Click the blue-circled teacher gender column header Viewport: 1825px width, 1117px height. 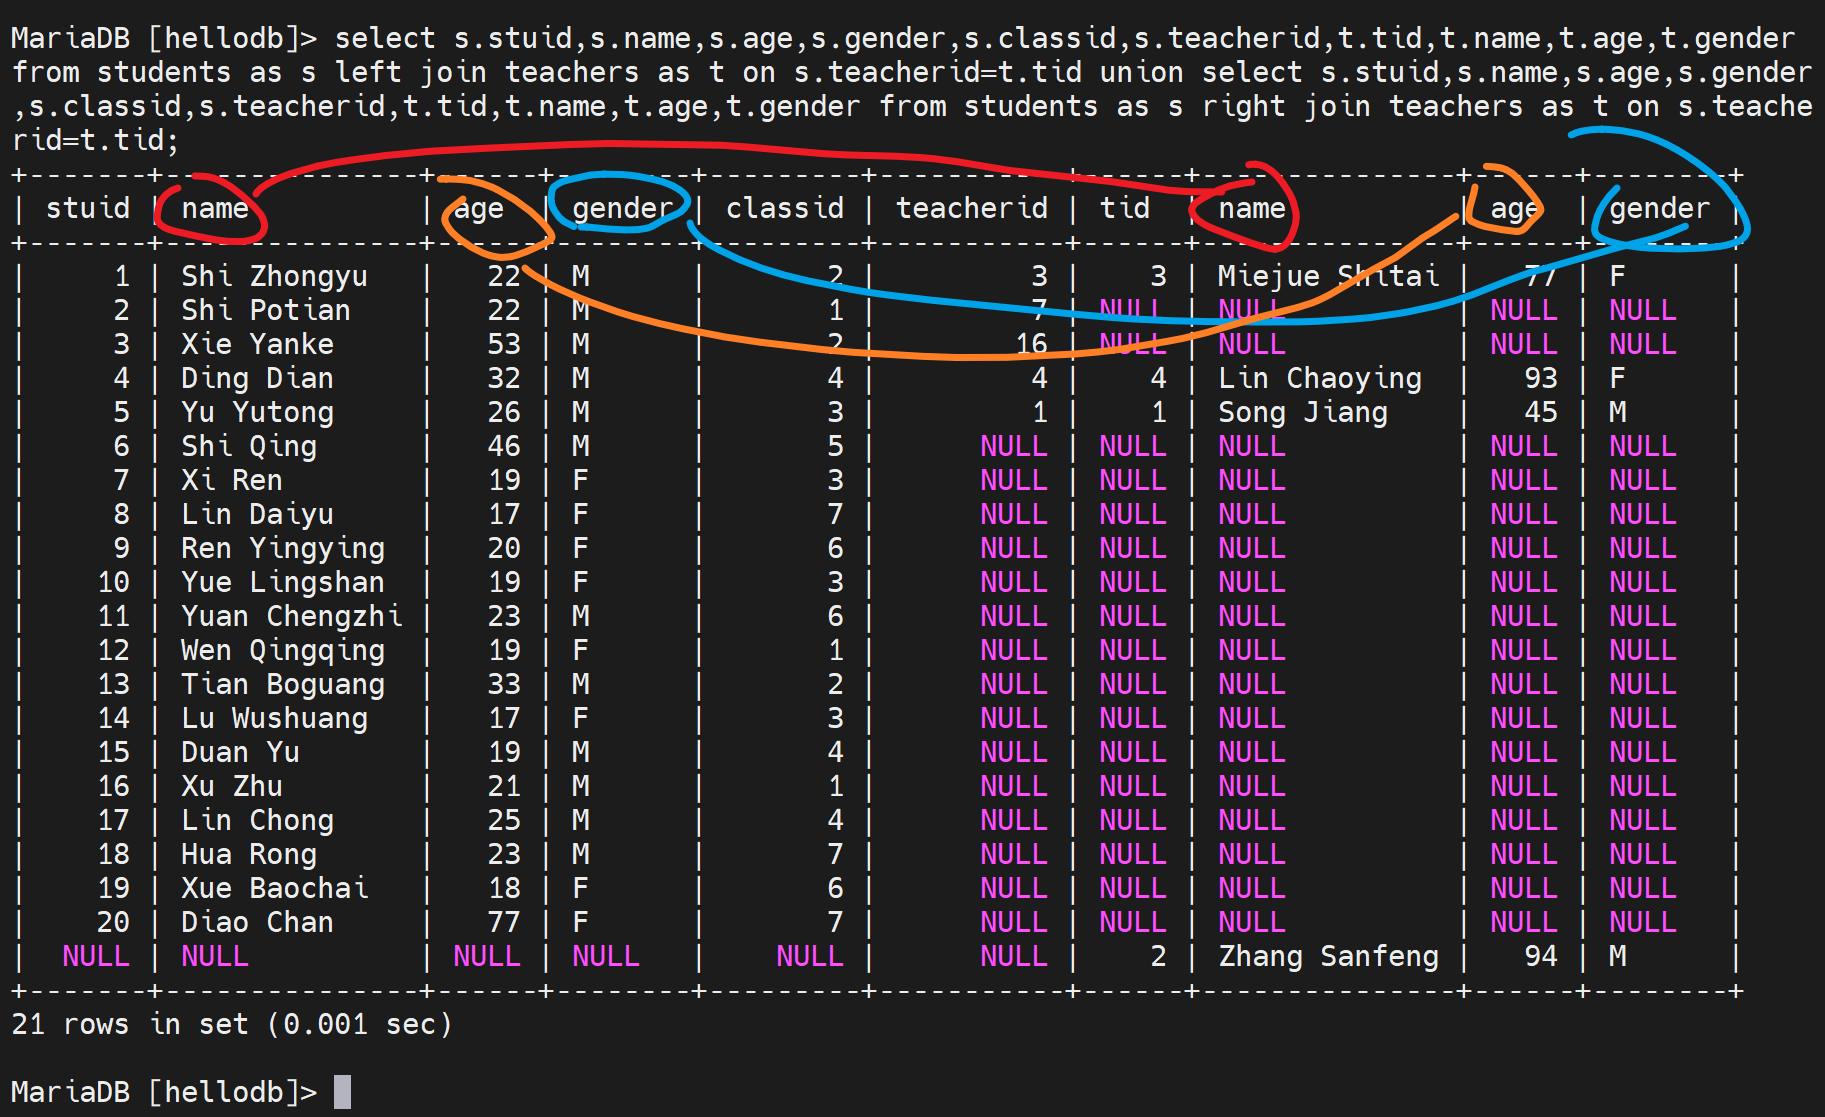coord(1659,208)
